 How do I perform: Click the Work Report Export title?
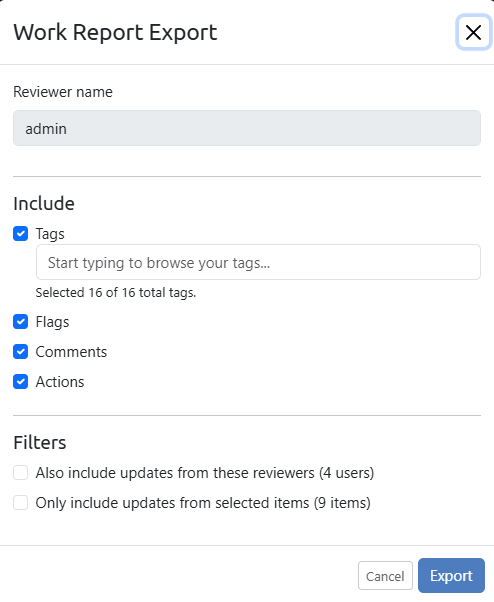pos(115,32)
